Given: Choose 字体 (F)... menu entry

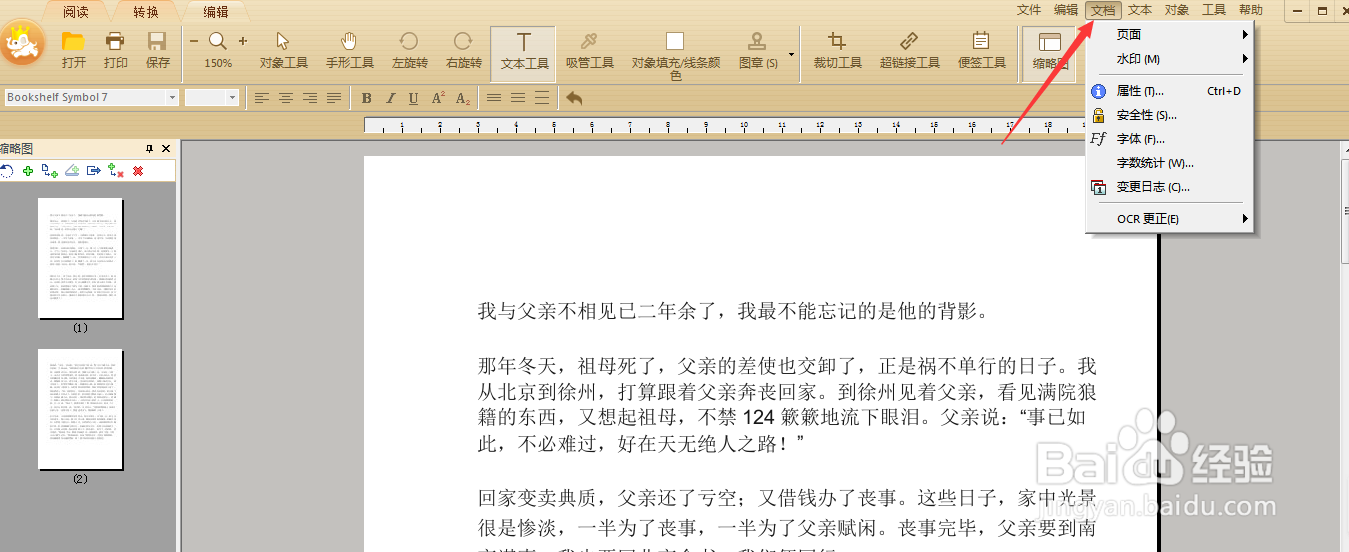Looking at the screenshot, I should (1170, 139).
